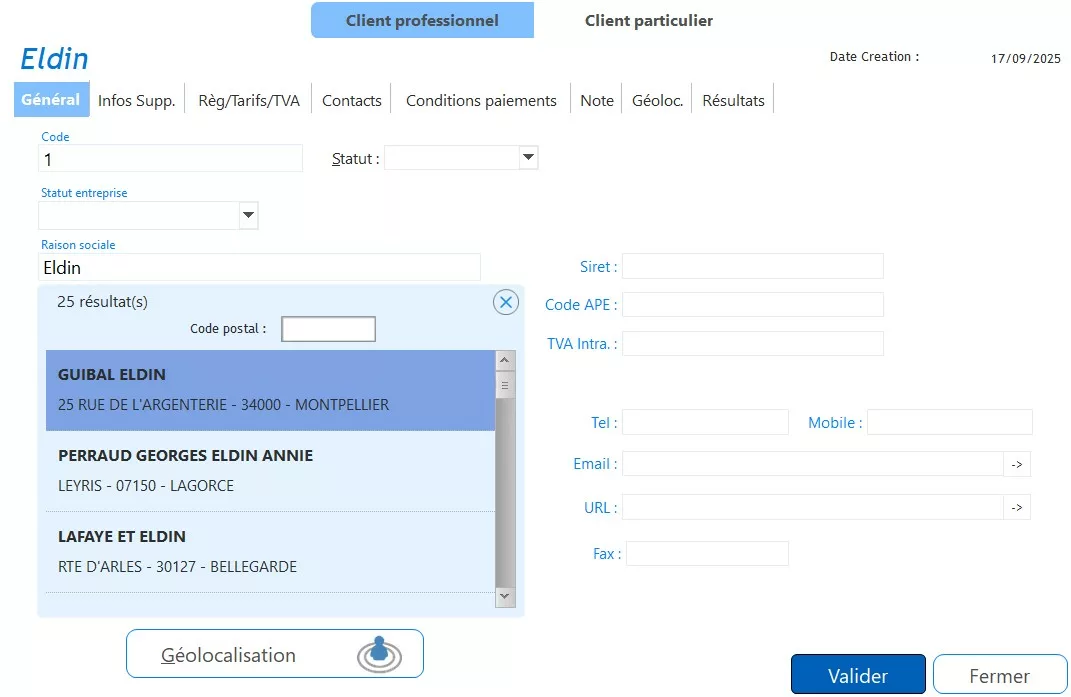Expand the Statut entreprise dropdown
This screenshot has width=1071, height=697.
click(x=249, y=215)
